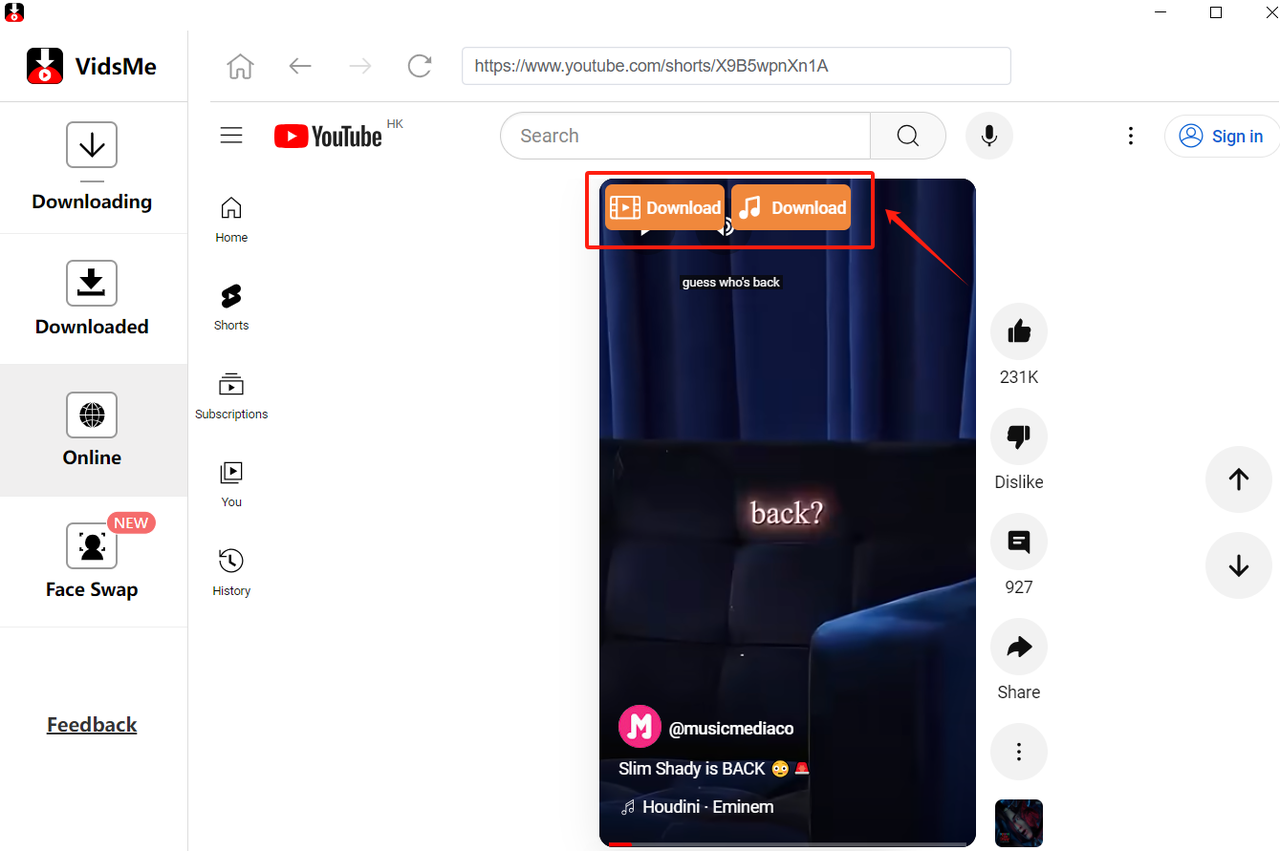Open the Downloading section
This screenshot has height=851, width=1280.
[x=92, y=167]
